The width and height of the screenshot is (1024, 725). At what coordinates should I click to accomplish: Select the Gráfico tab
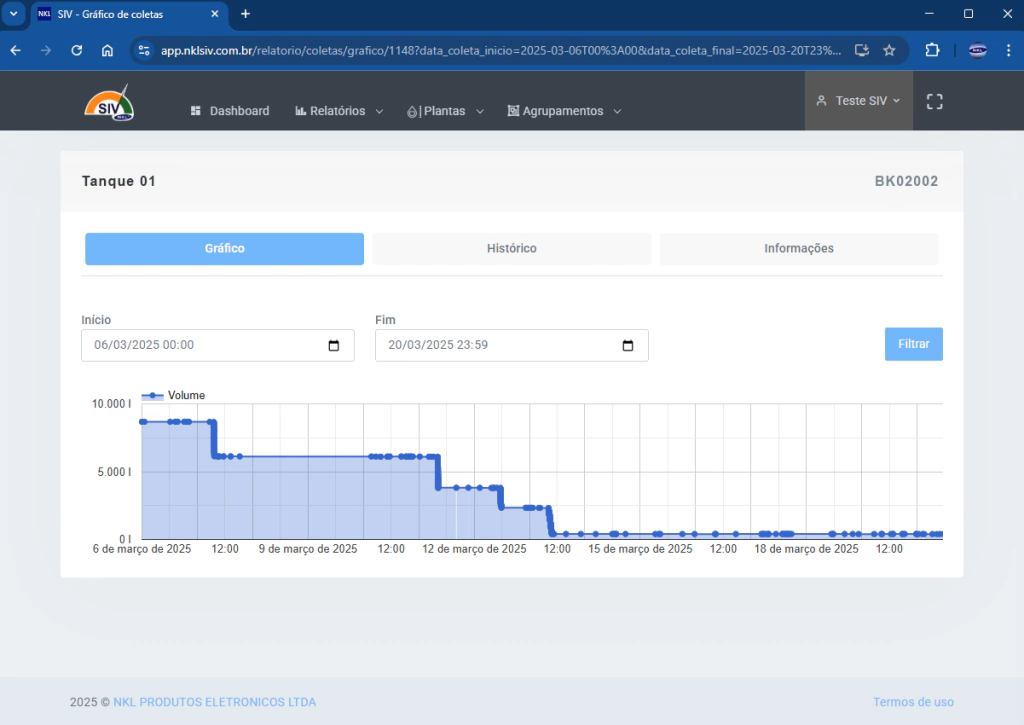click(x=224, y=249)
